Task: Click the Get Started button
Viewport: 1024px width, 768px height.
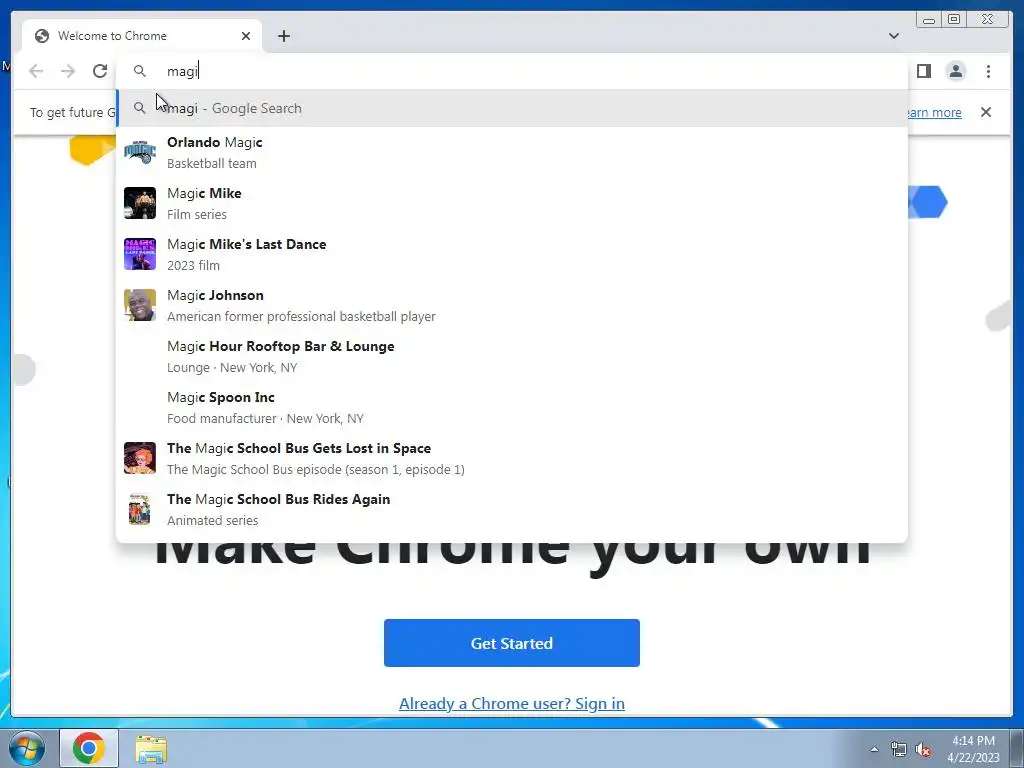Action: 511,643
